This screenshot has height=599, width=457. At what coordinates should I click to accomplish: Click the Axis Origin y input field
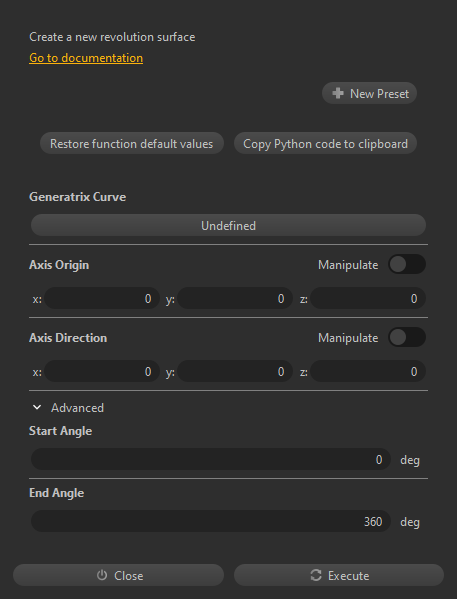(x=235, y=298)
